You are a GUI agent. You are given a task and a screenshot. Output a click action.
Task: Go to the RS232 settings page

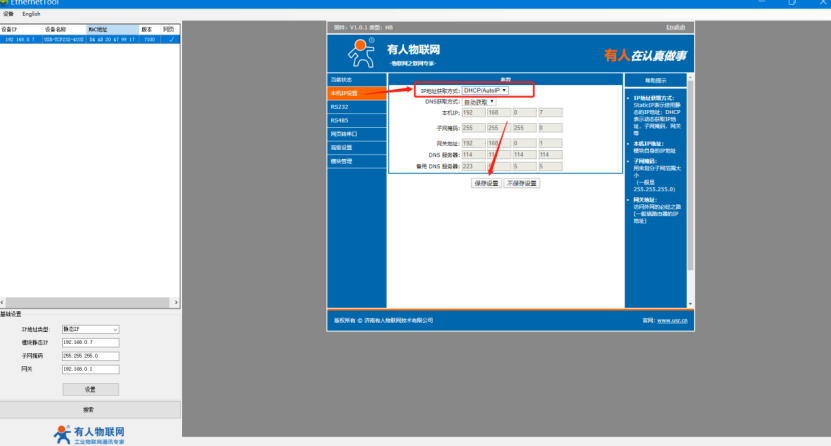[340, 106]
